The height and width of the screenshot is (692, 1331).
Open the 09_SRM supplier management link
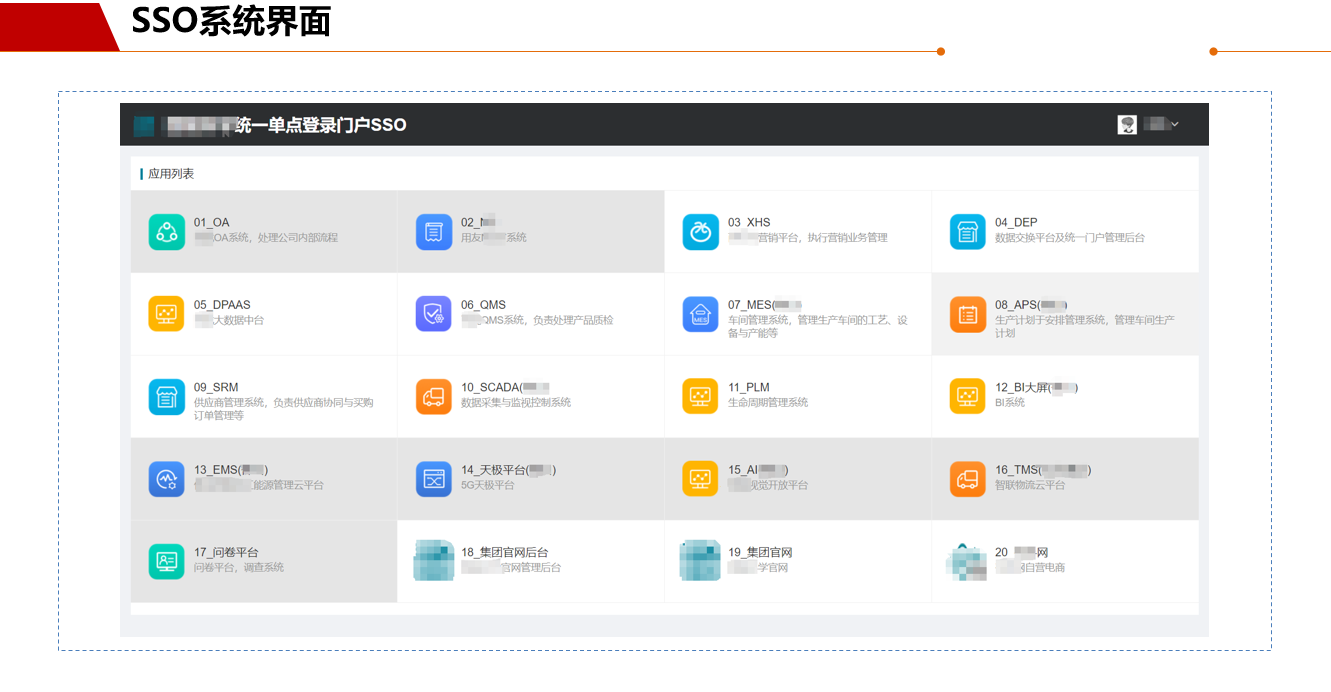pos(216,387)
